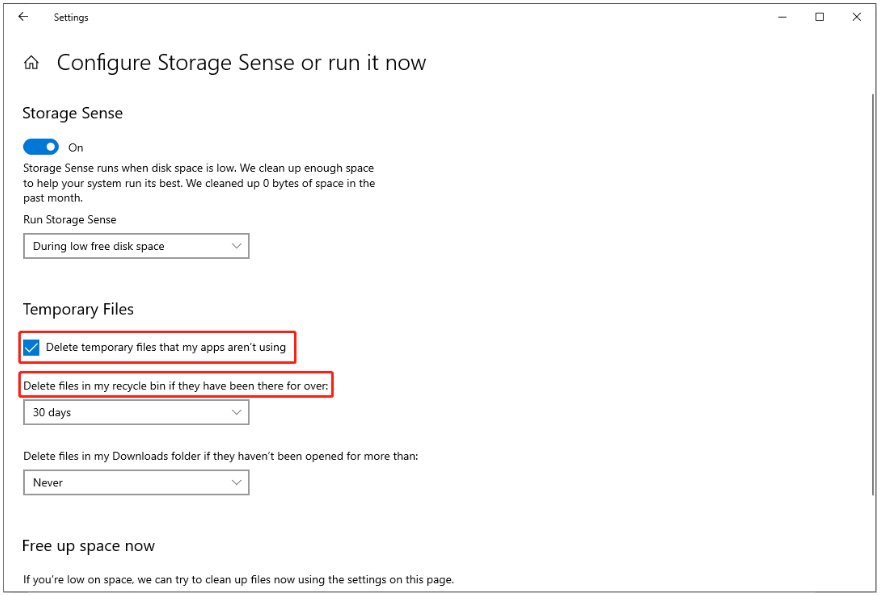
Task: Click the chevron on the Never dropdown
Action: [238, 482]
